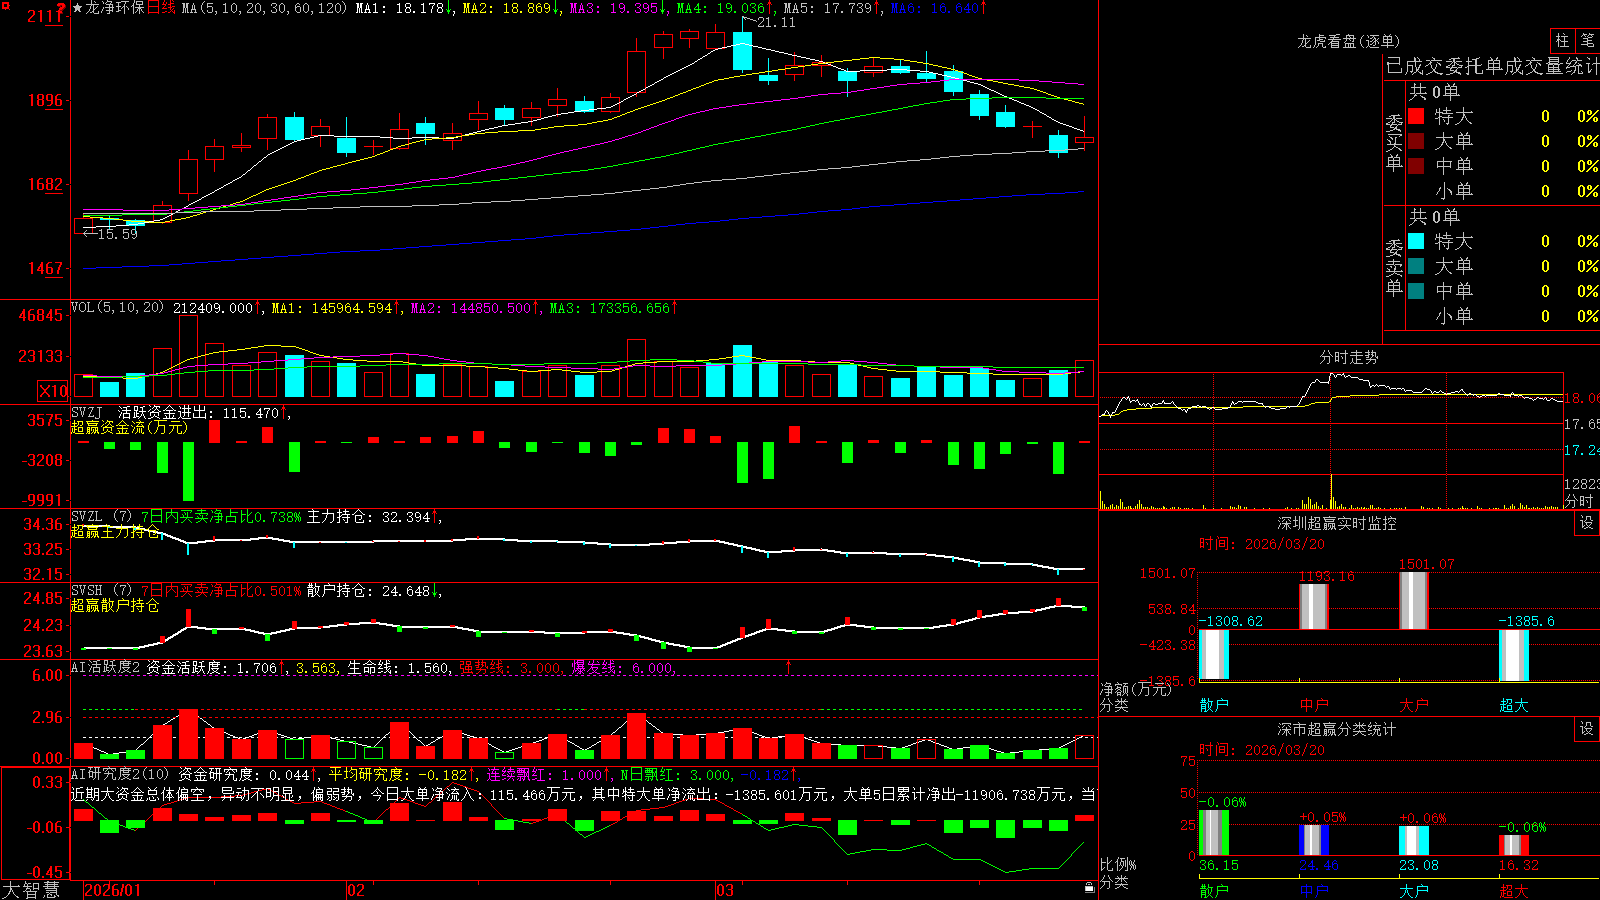
Task: Click the teal 大单 sell-order swatch
Action: 1416,266
